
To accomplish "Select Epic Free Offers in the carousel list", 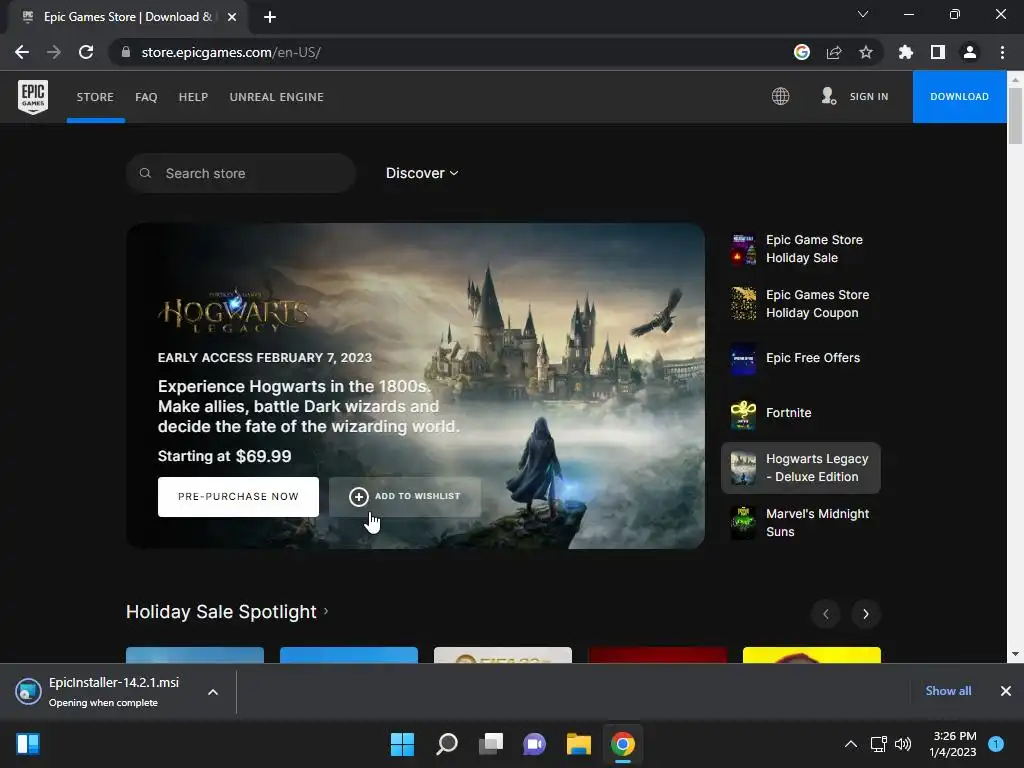I will click(x=801, y=359).
